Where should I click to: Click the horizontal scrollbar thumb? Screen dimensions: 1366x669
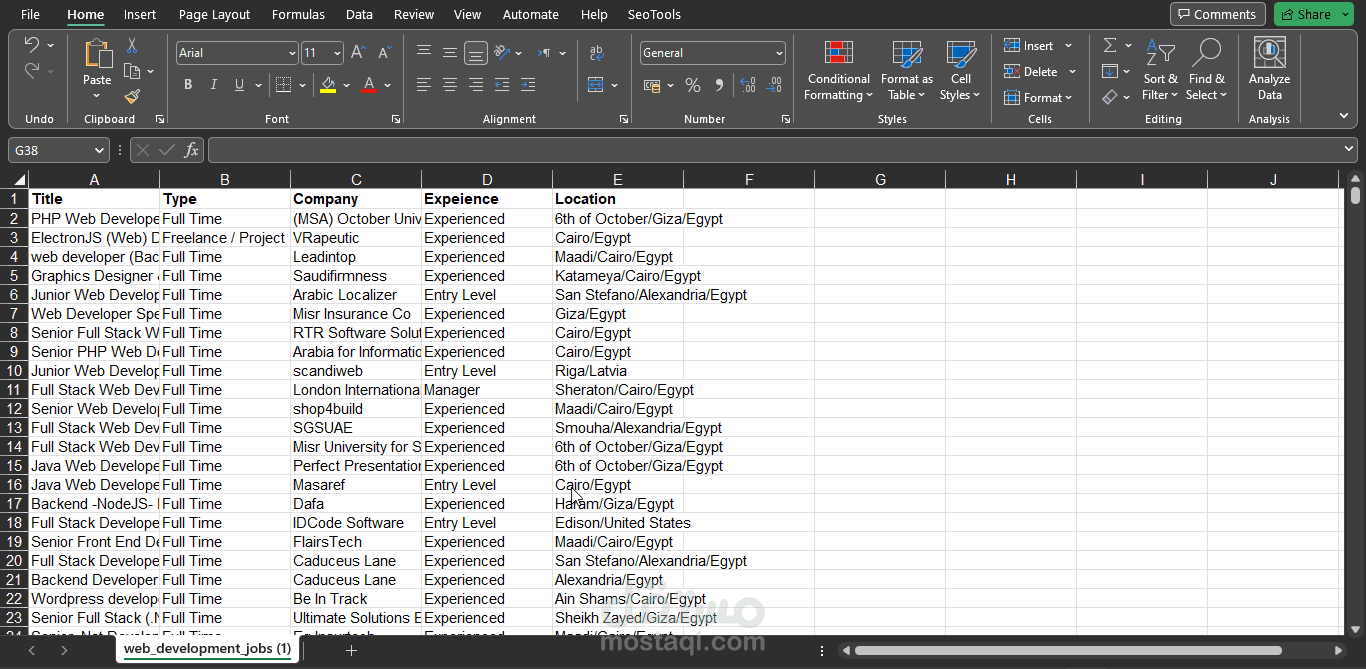pos(1068,650)
